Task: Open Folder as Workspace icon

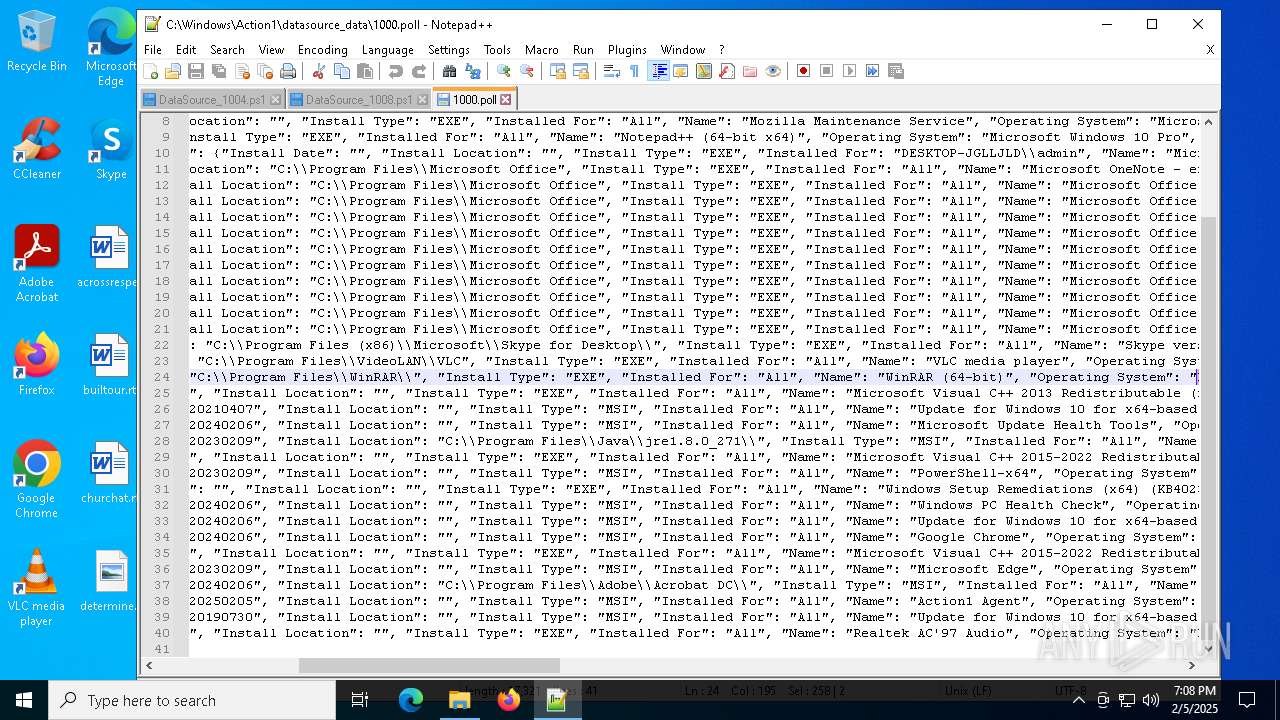Action: click(750, 71)
